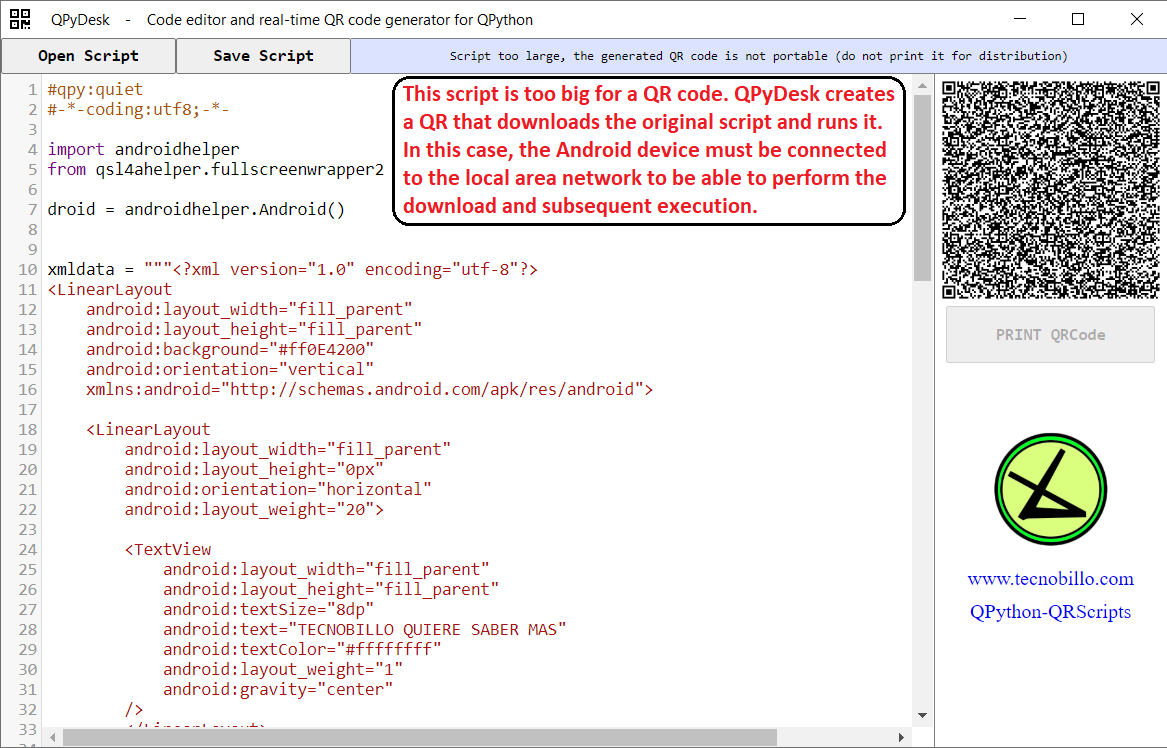Click the vertical scrollbar up arrow
This screenshot has height=748, width=1167.
(922, 85)
